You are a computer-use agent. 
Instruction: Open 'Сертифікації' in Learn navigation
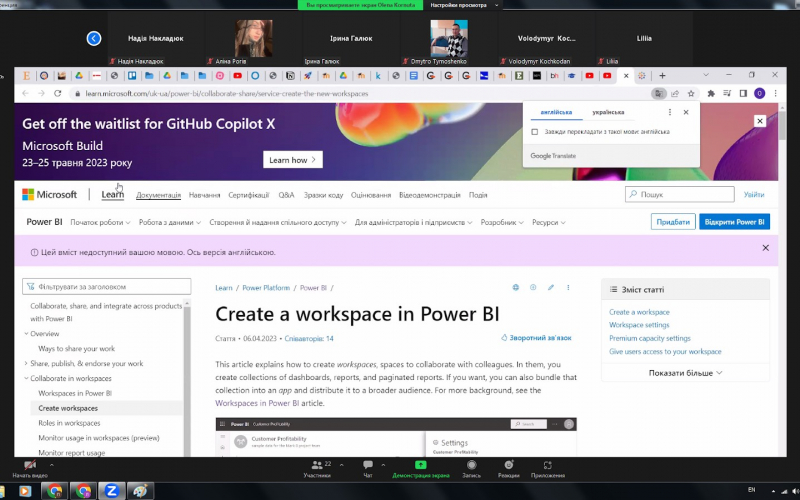[x=248, y=195]
